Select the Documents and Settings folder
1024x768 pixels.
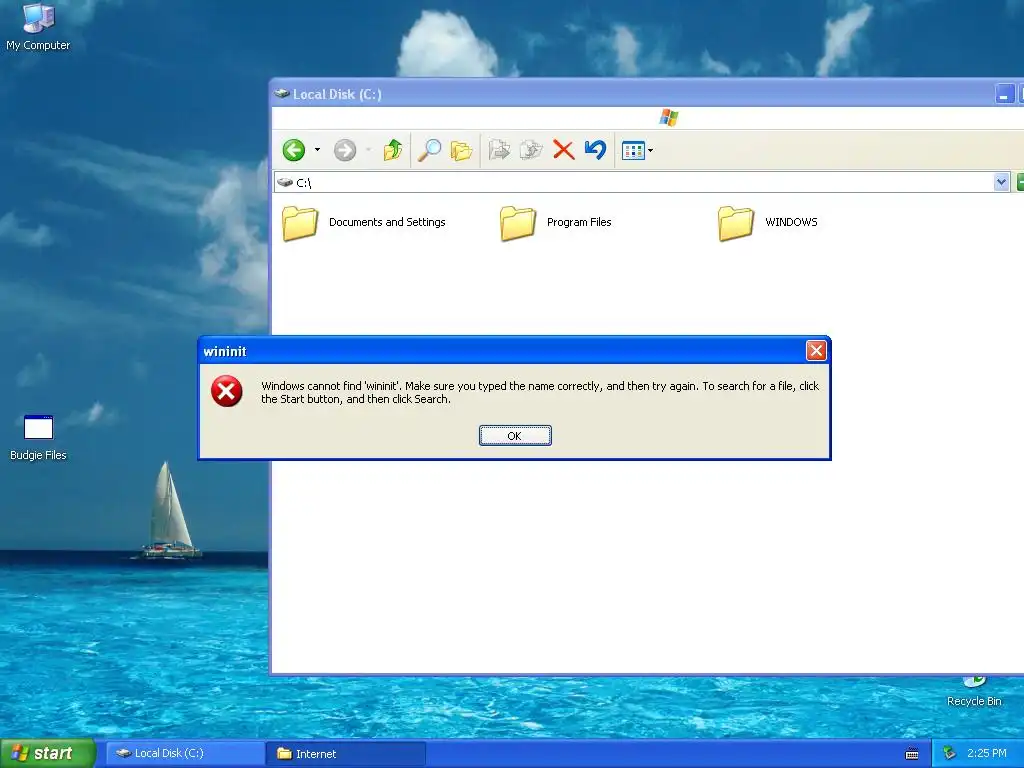coord(364,223)
